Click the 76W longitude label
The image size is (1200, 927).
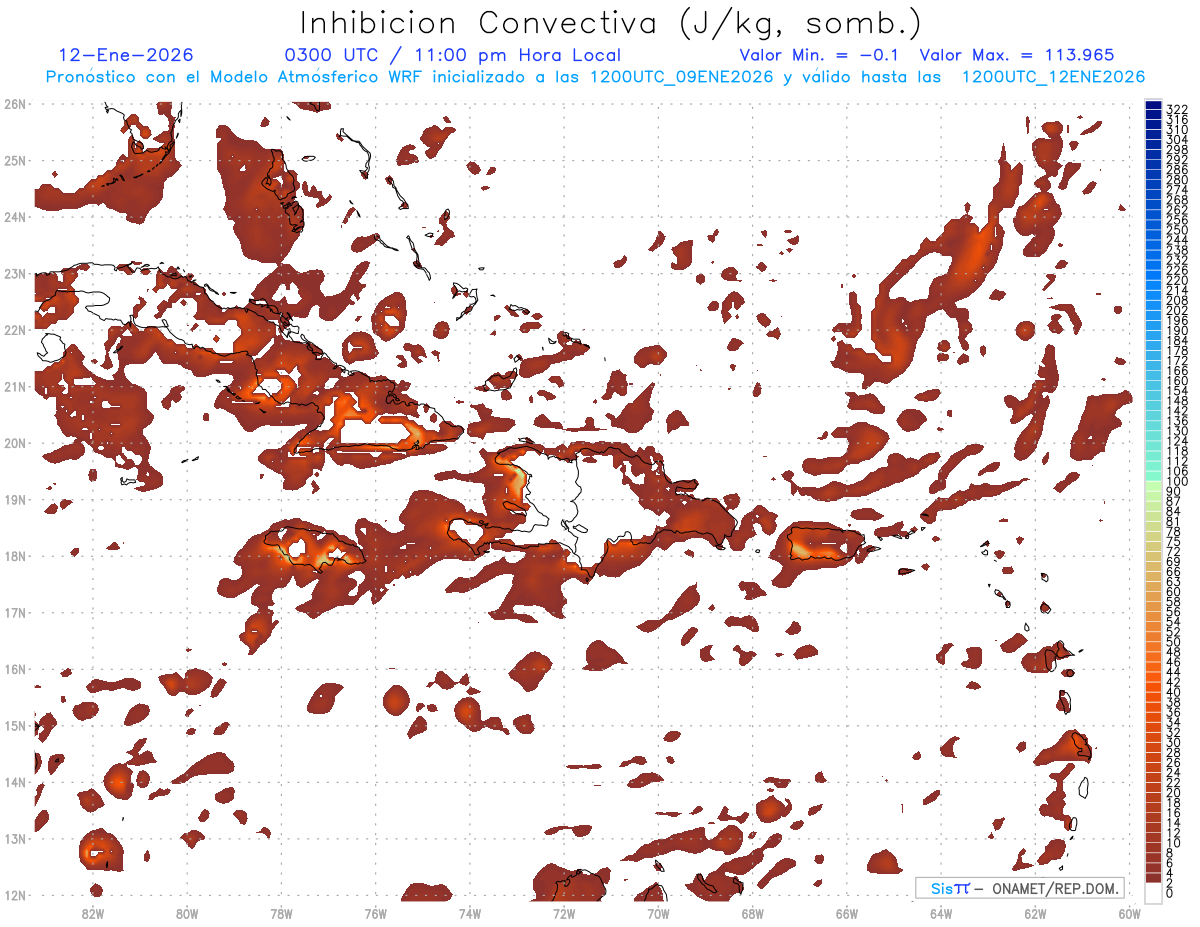tap(376, 913)
